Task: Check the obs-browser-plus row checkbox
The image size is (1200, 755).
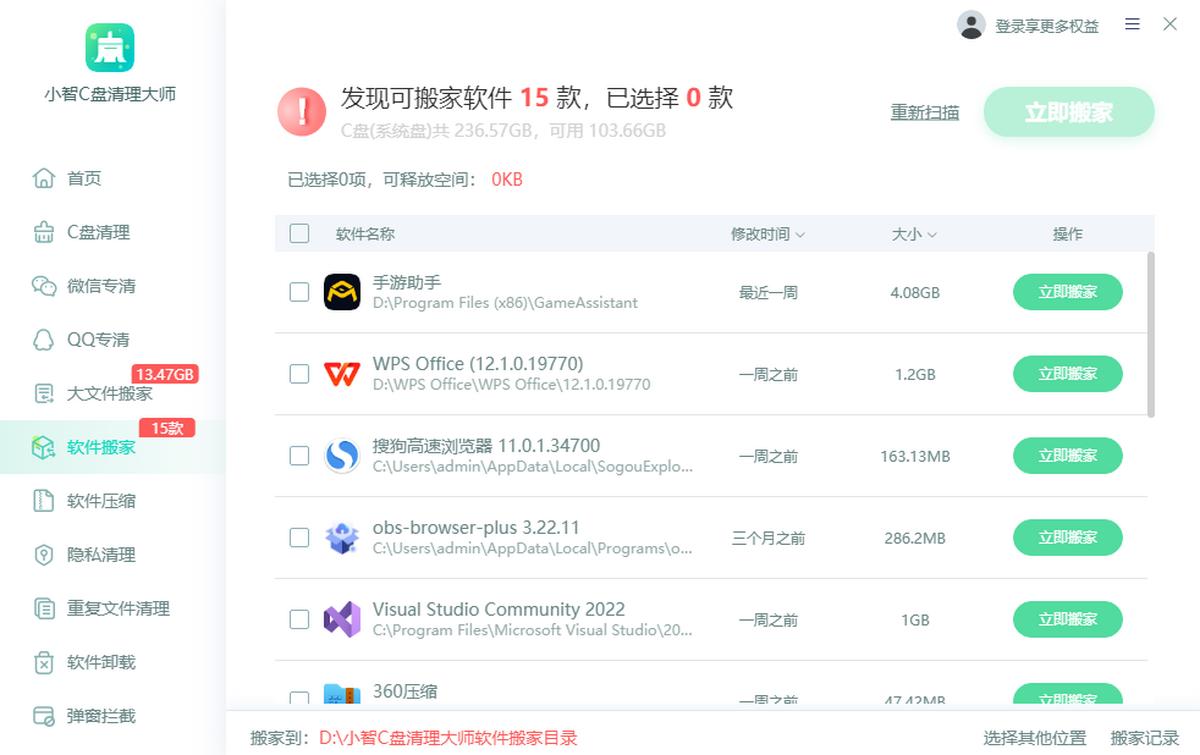Action: (x=299, y=538)
